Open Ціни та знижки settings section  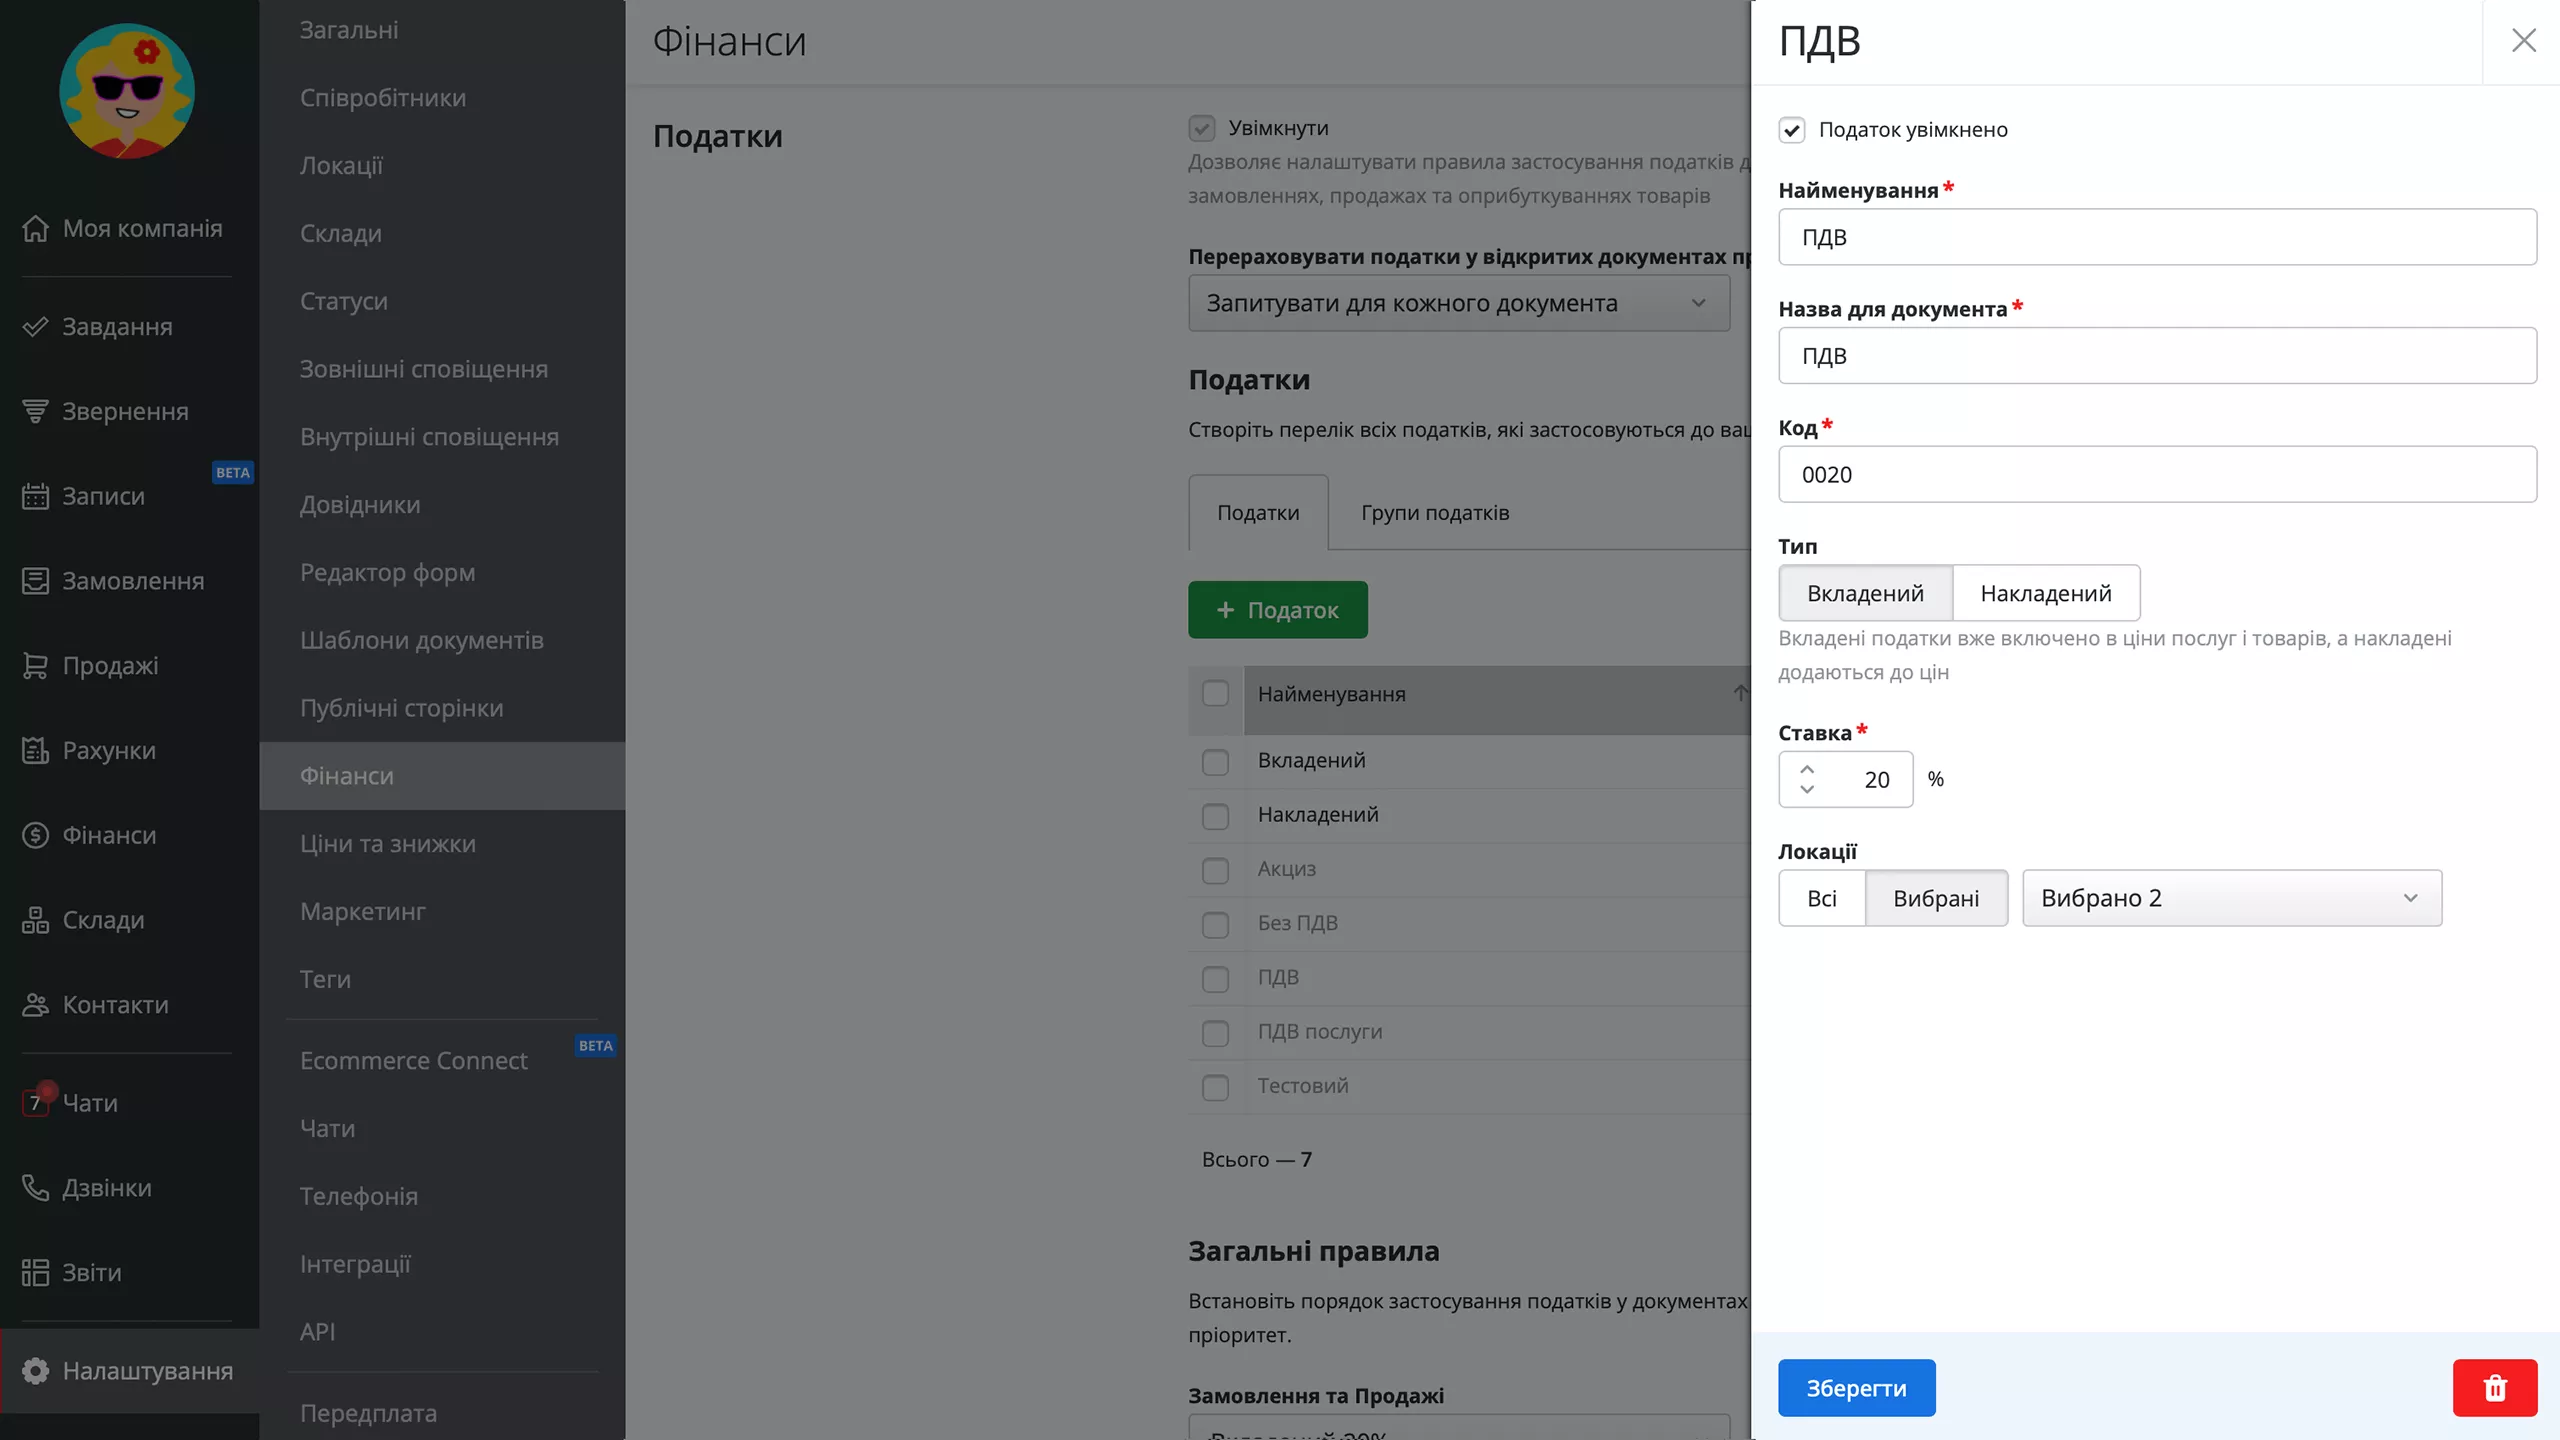point(388,843)
